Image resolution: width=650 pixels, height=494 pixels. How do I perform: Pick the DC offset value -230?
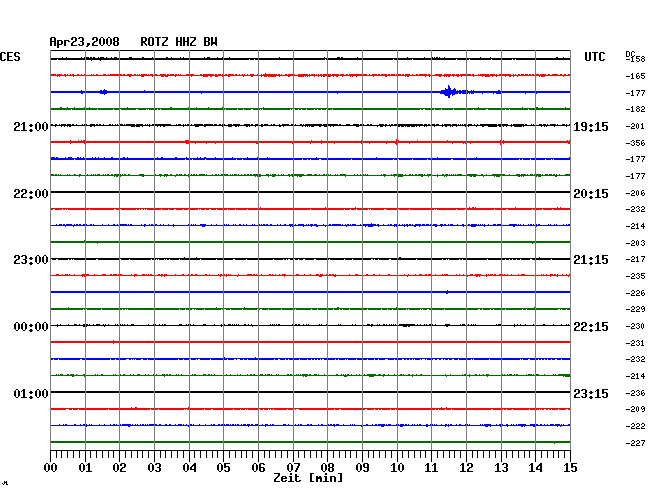click(x=635, y=327)
